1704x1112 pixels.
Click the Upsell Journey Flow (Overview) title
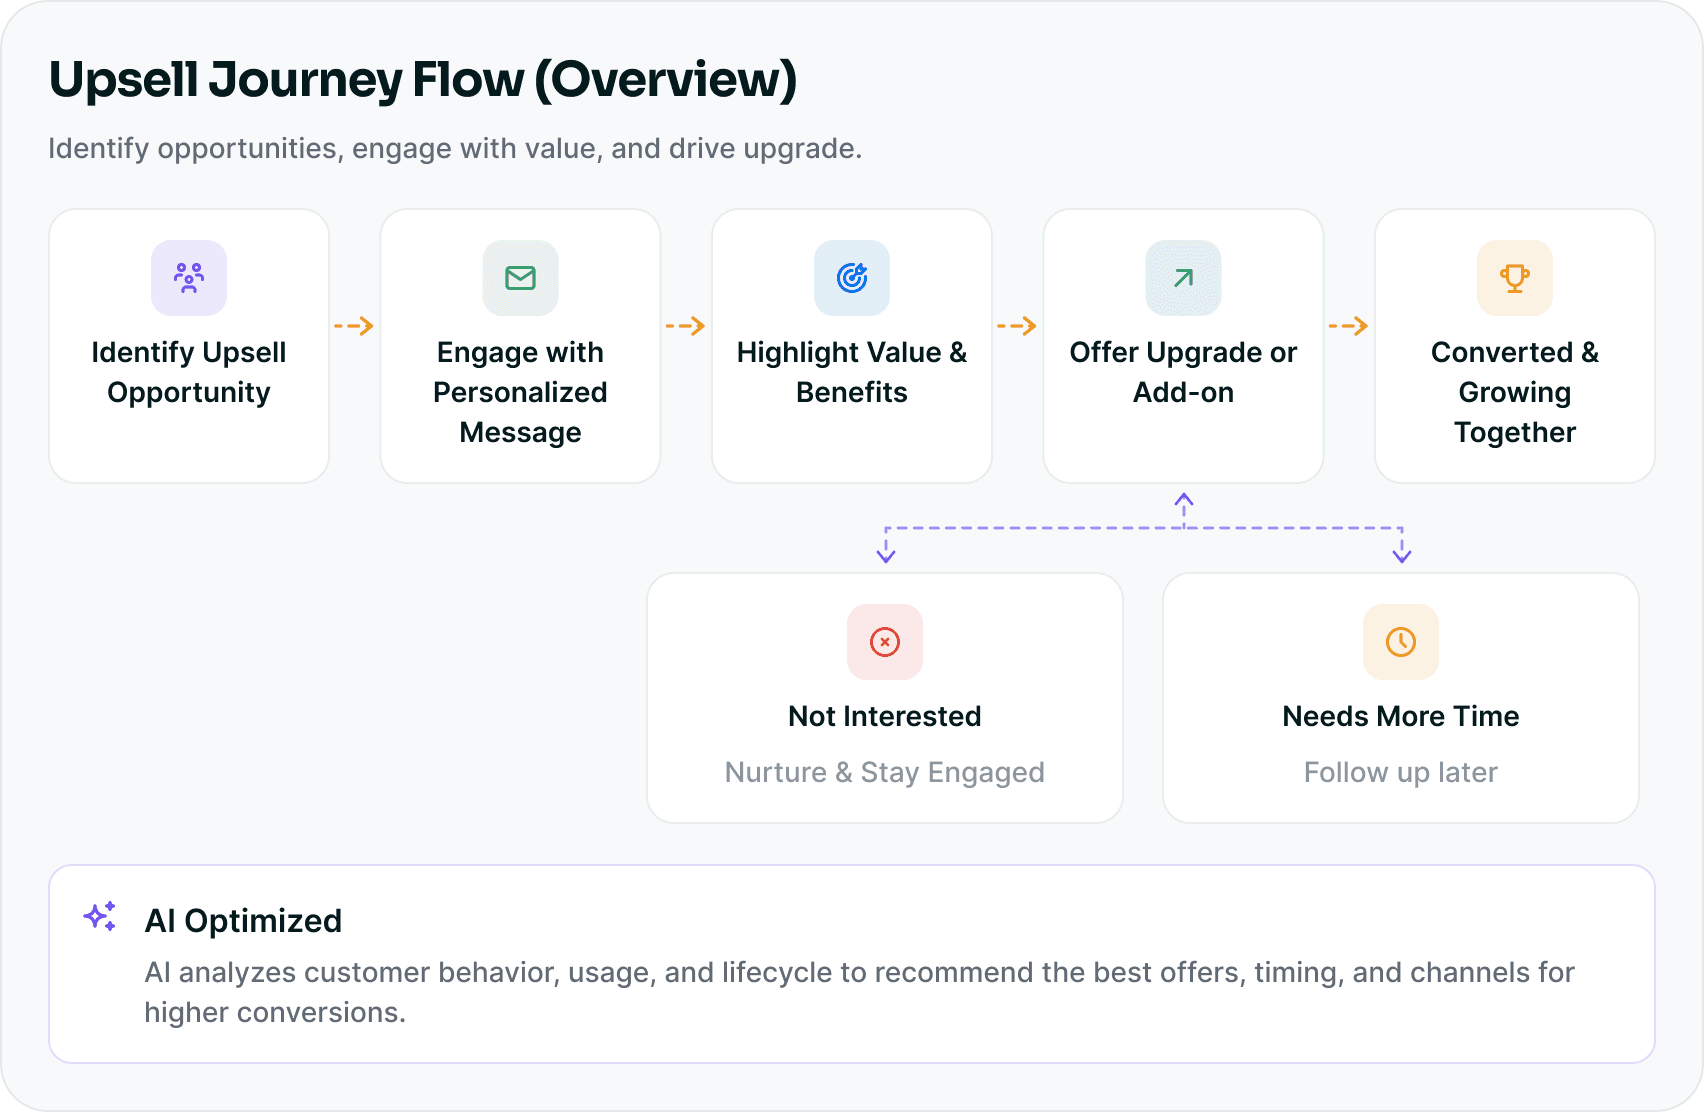click(x=423, y=80)
